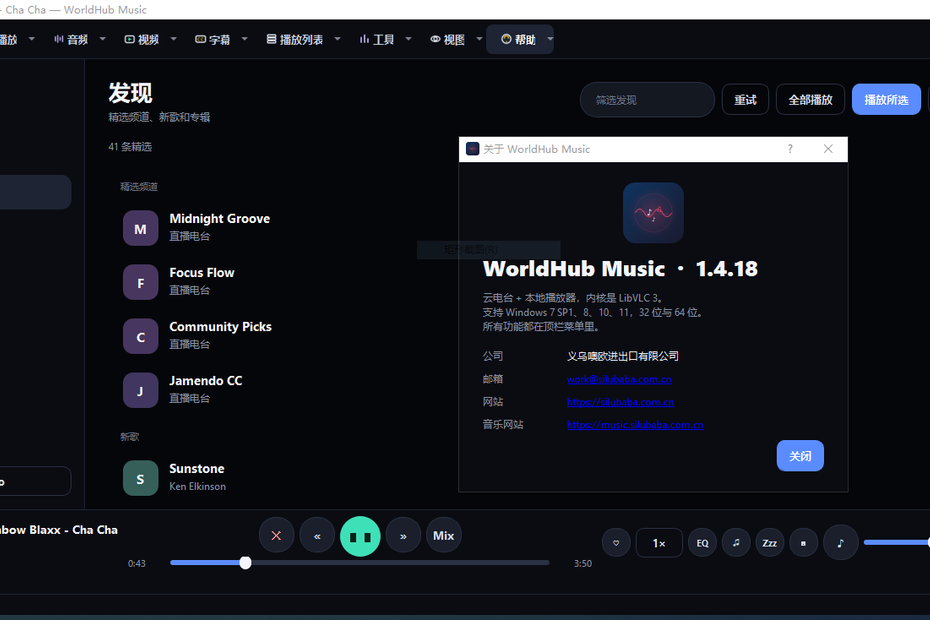
Task: Click the progress bar handle
Action: (246, 562)
